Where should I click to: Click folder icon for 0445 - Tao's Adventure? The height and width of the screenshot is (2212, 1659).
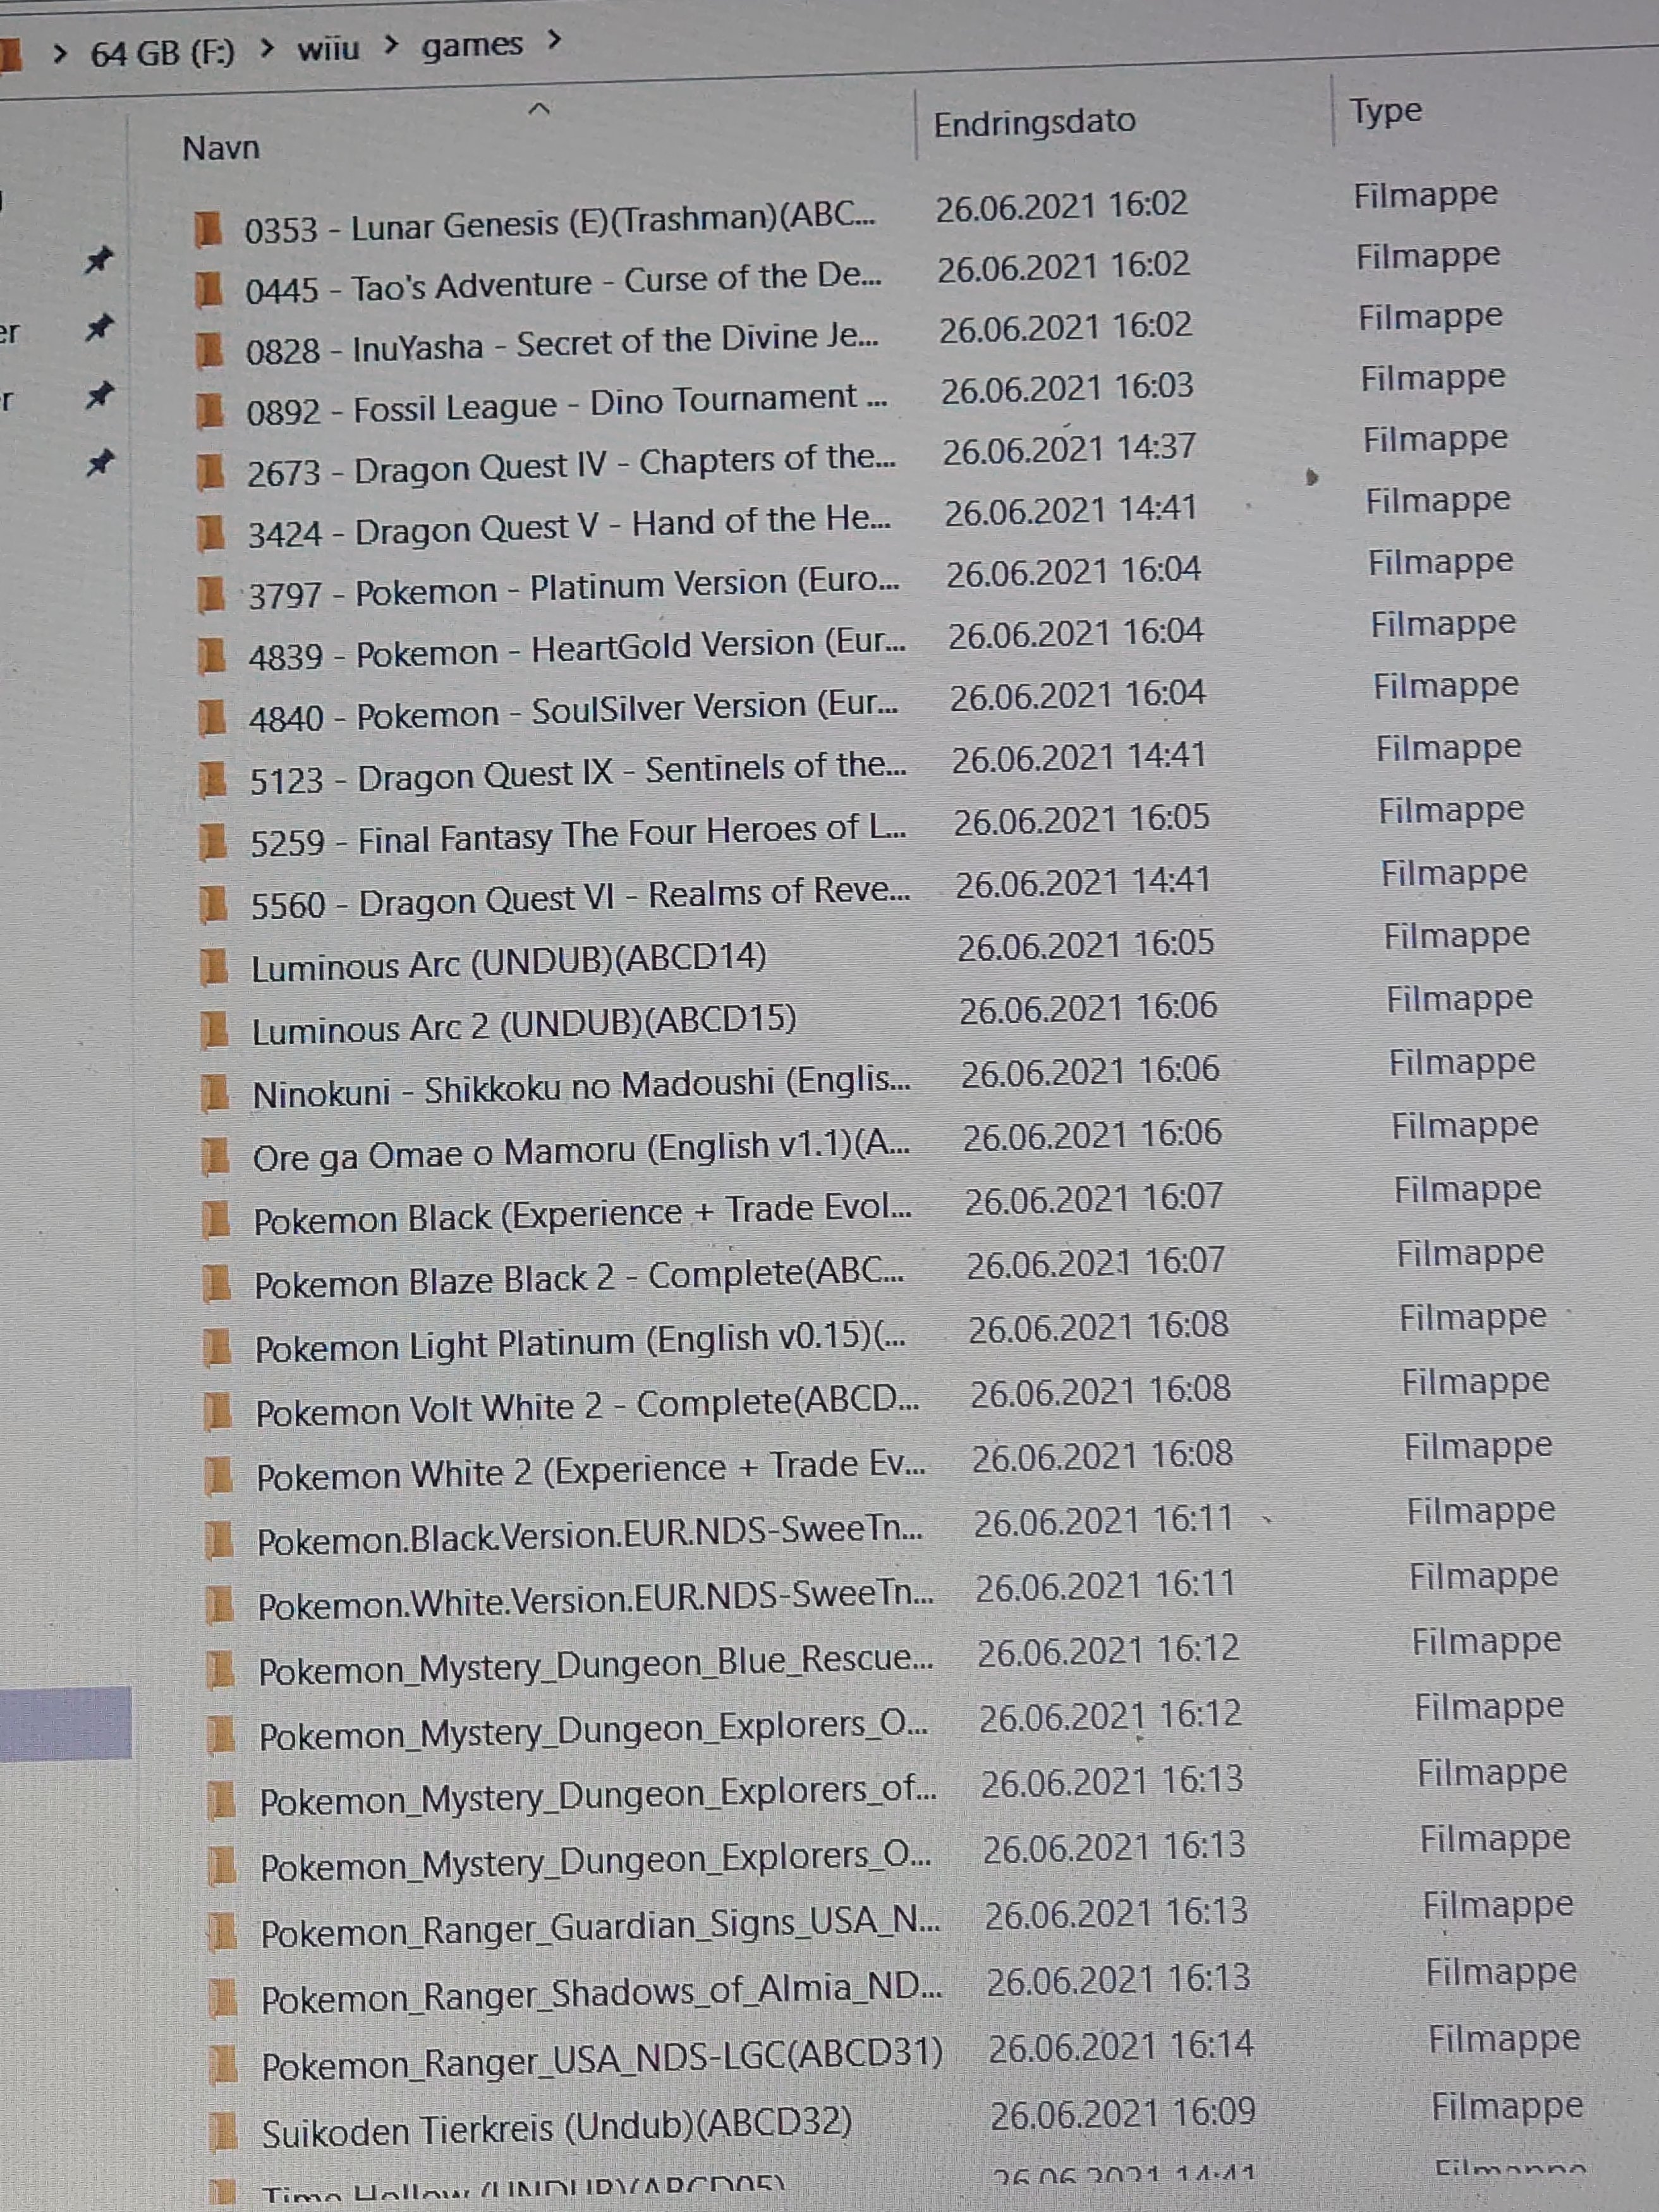pyautogui.click(x=208, y=290)
